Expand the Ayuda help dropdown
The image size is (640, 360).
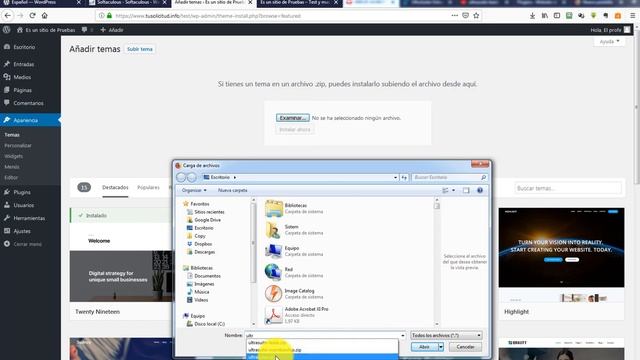coord(609,42)
